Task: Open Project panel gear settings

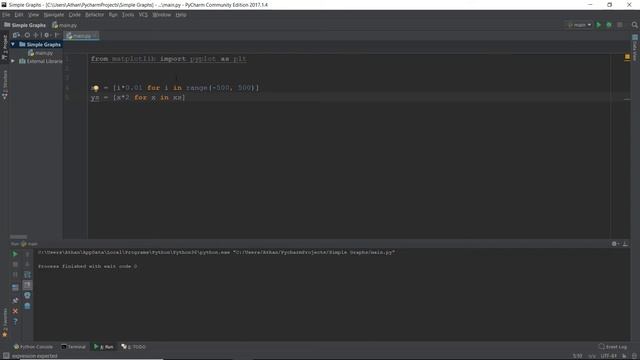Action: (x=47, y=36)
